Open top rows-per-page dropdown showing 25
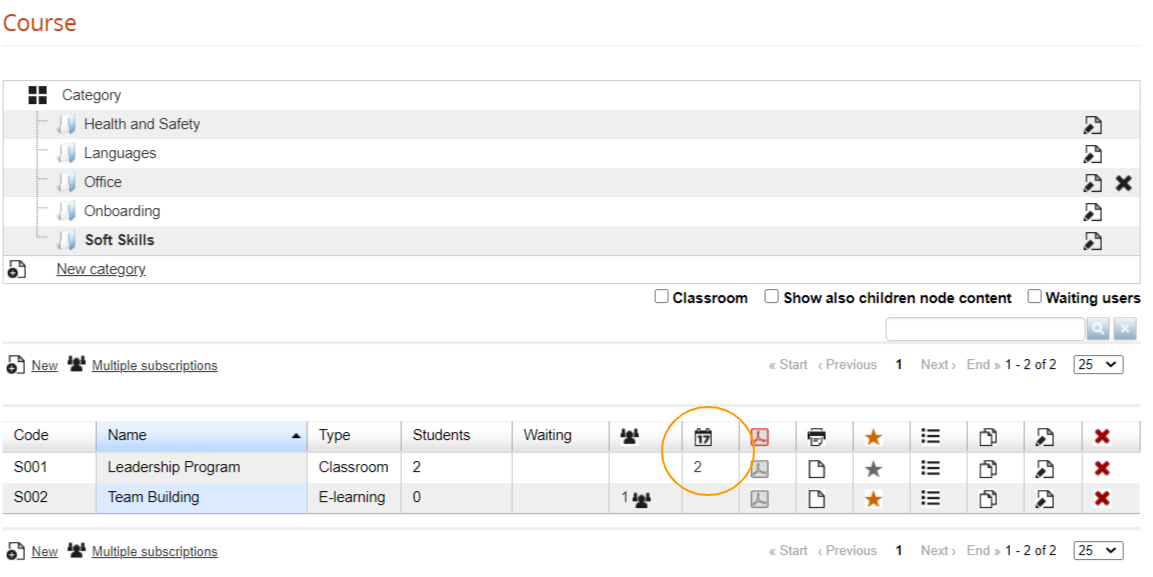The image size is (1153, 577). click(x=1098, y=365)
